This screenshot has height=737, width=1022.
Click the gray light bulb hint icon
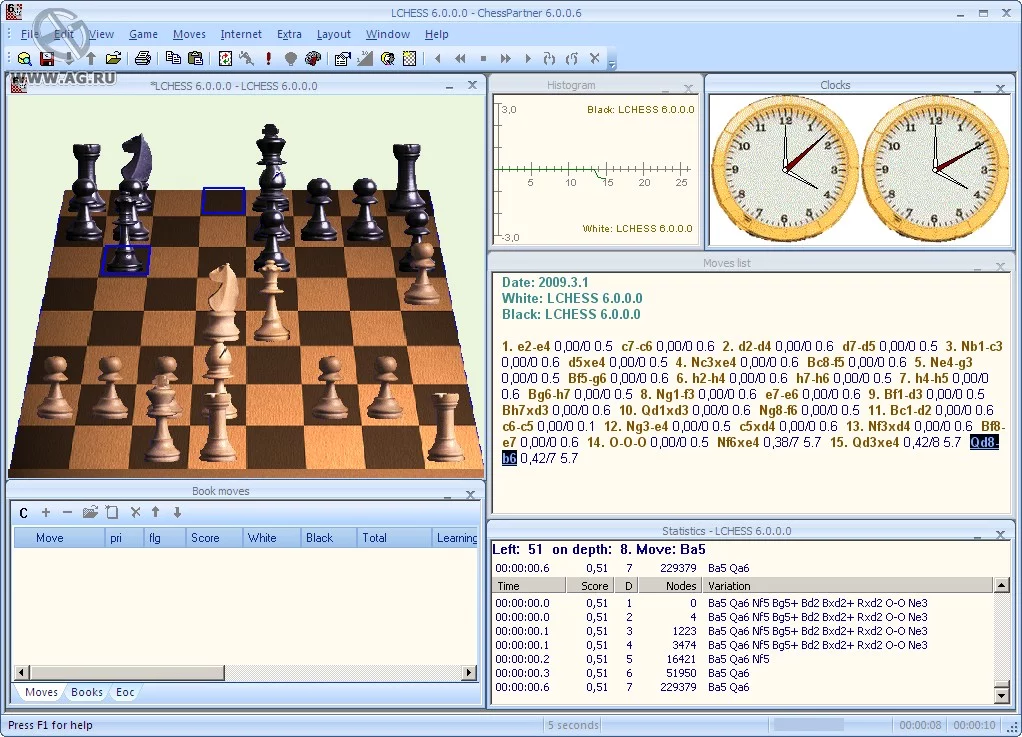291,59
